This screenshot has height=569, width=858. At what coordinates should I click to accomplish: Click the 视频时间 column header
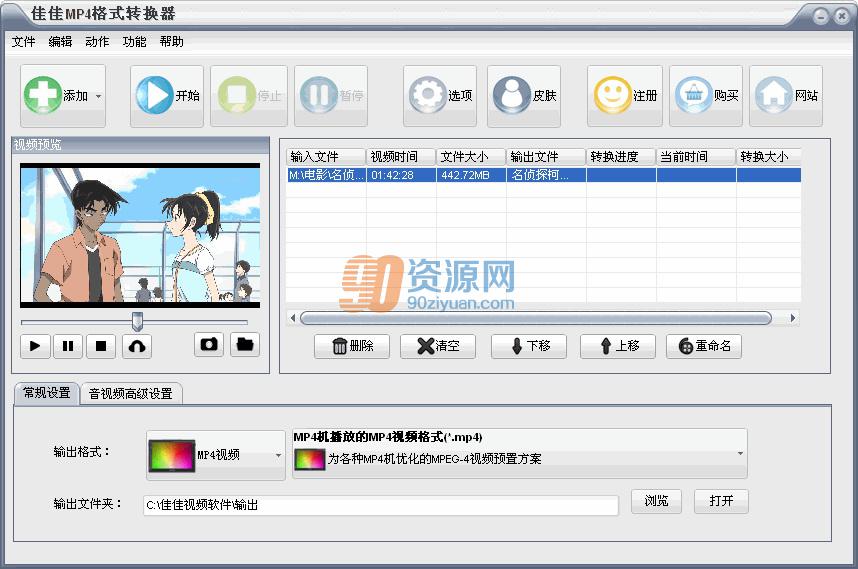tap(401, 157)
